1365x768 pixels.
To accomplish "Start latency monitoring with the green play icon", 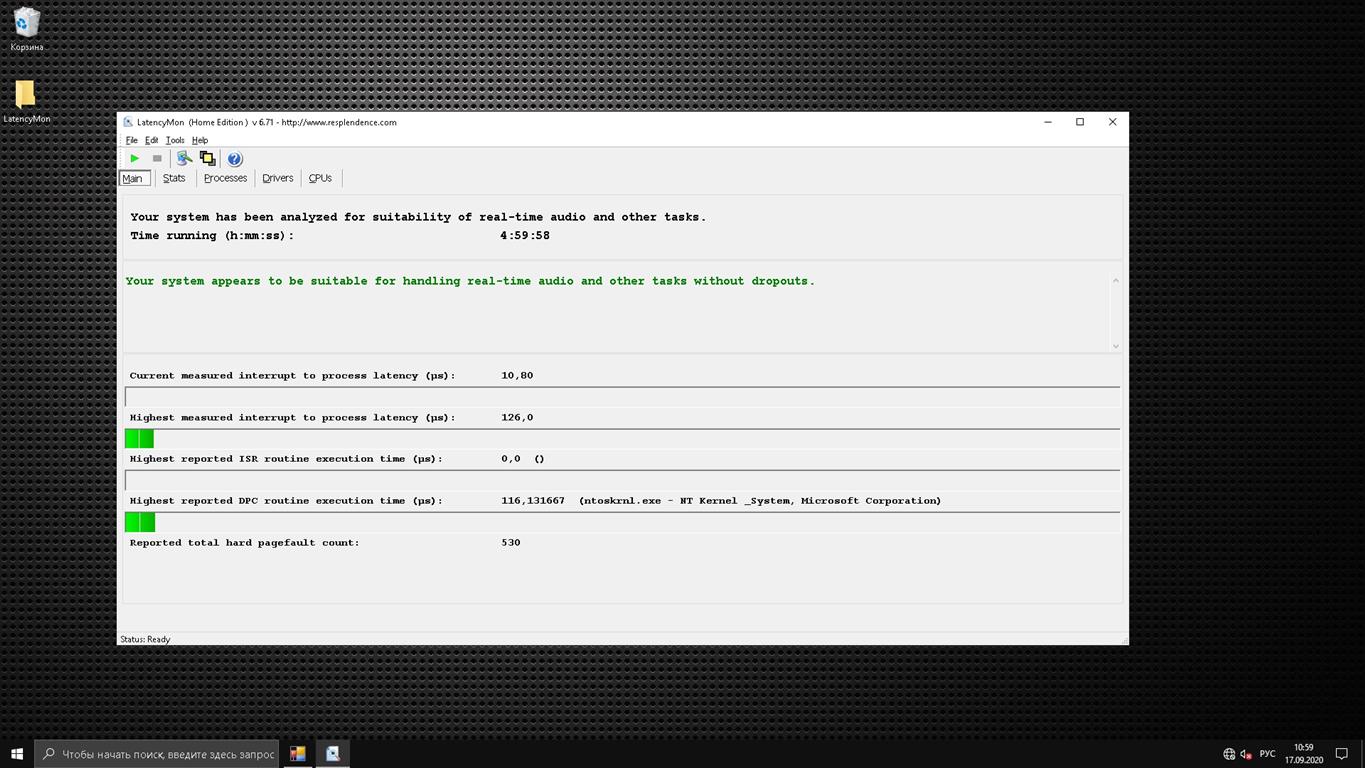I will coord(134,158).
